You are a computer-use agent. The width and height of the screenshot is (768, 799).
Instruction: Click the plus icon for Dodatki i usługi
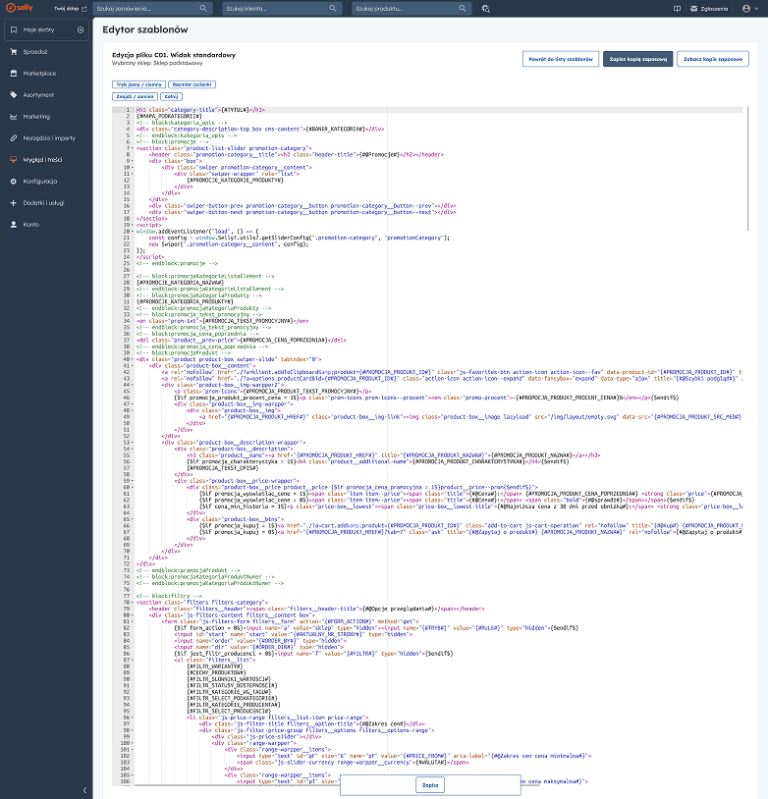14,203
